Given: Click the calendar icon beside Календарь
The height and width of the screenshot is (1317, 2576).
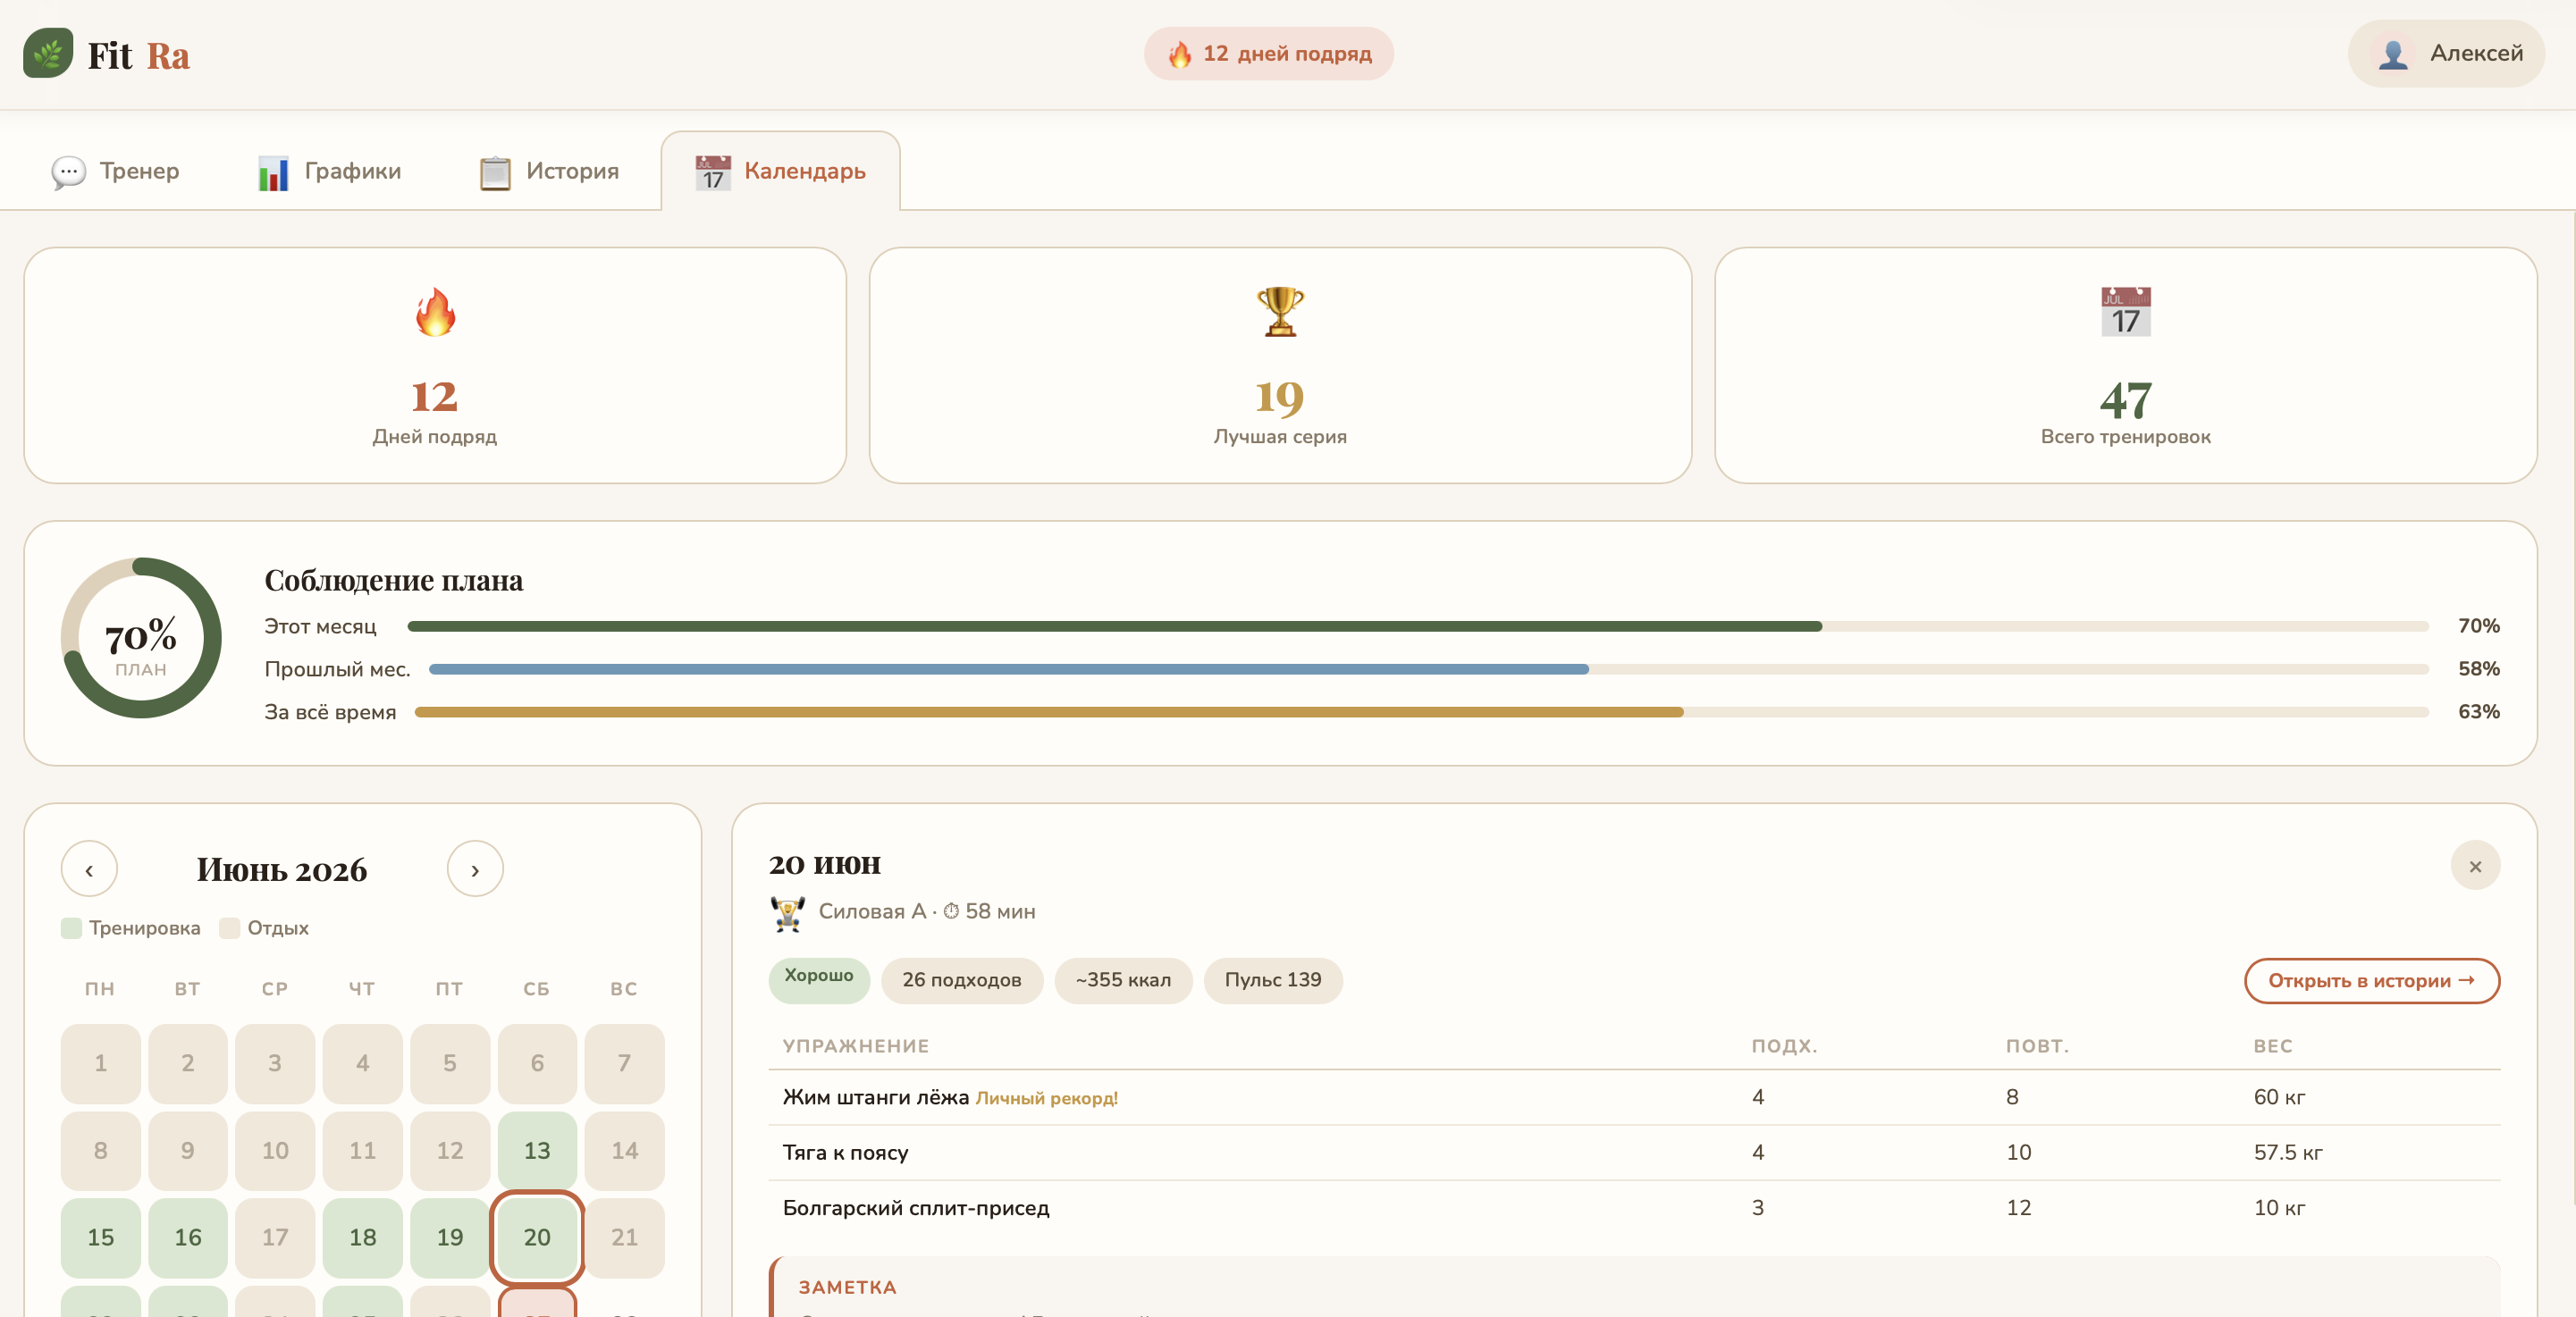Looking at the screenshot, I should (x=713, y=172).
